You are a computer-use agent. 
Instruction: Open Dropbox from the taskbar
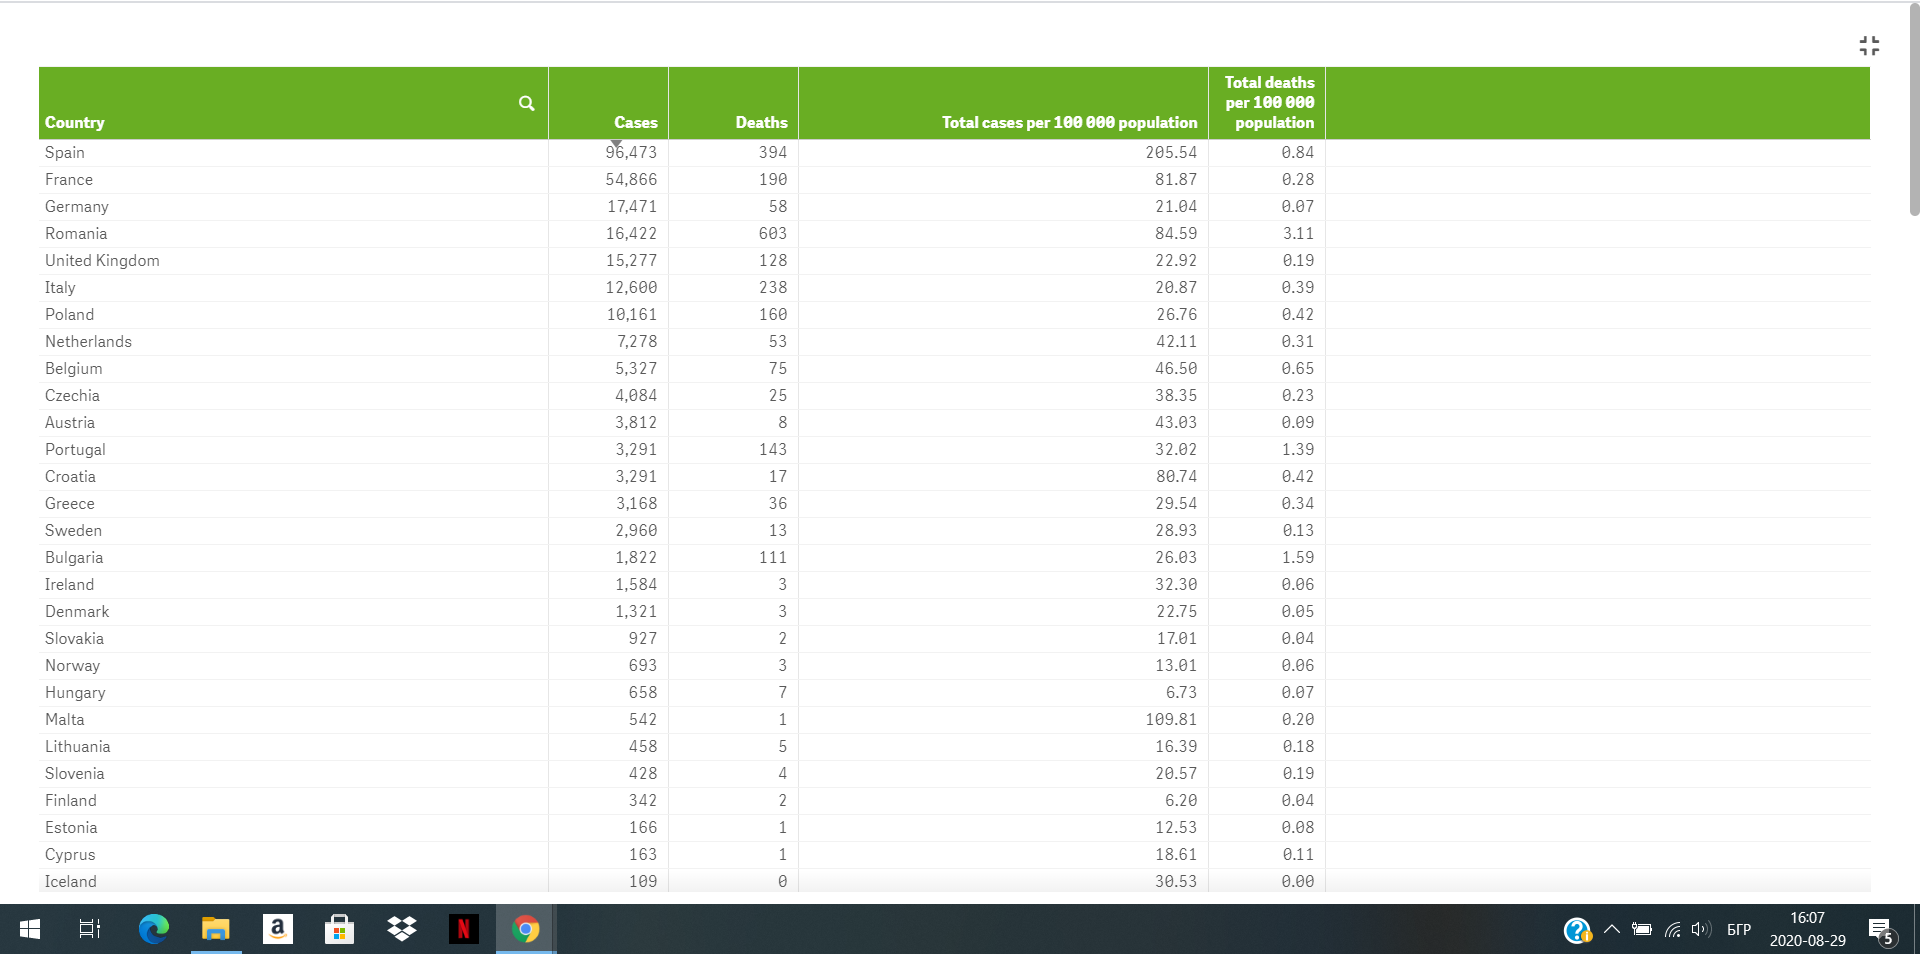click(x=402, y=929)
